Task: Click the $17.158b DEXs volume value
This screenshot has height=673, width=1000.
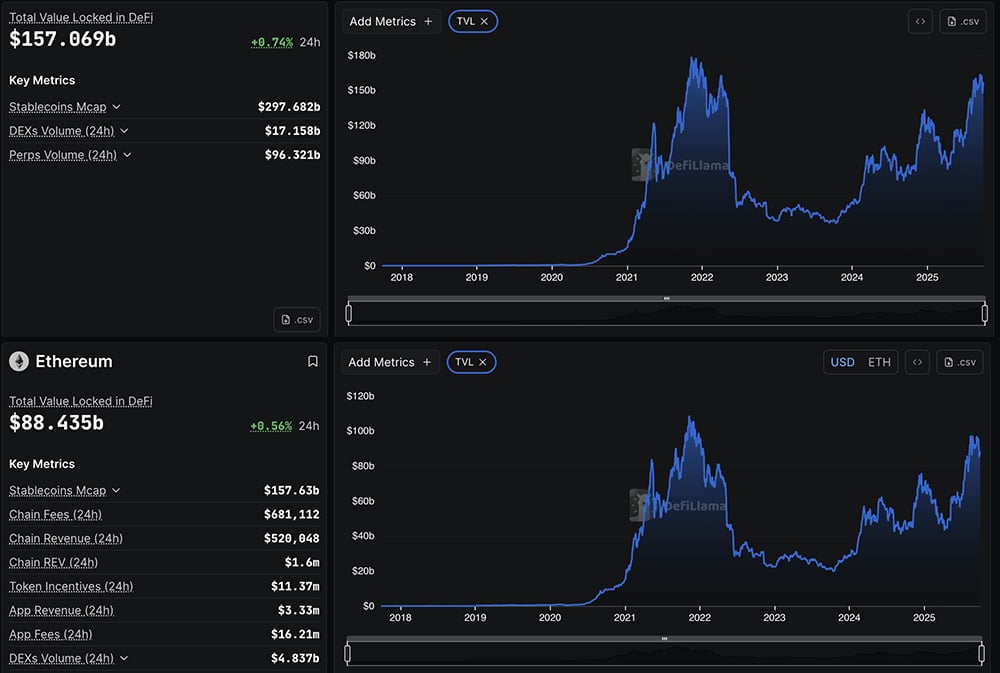Action: (293, 131)
